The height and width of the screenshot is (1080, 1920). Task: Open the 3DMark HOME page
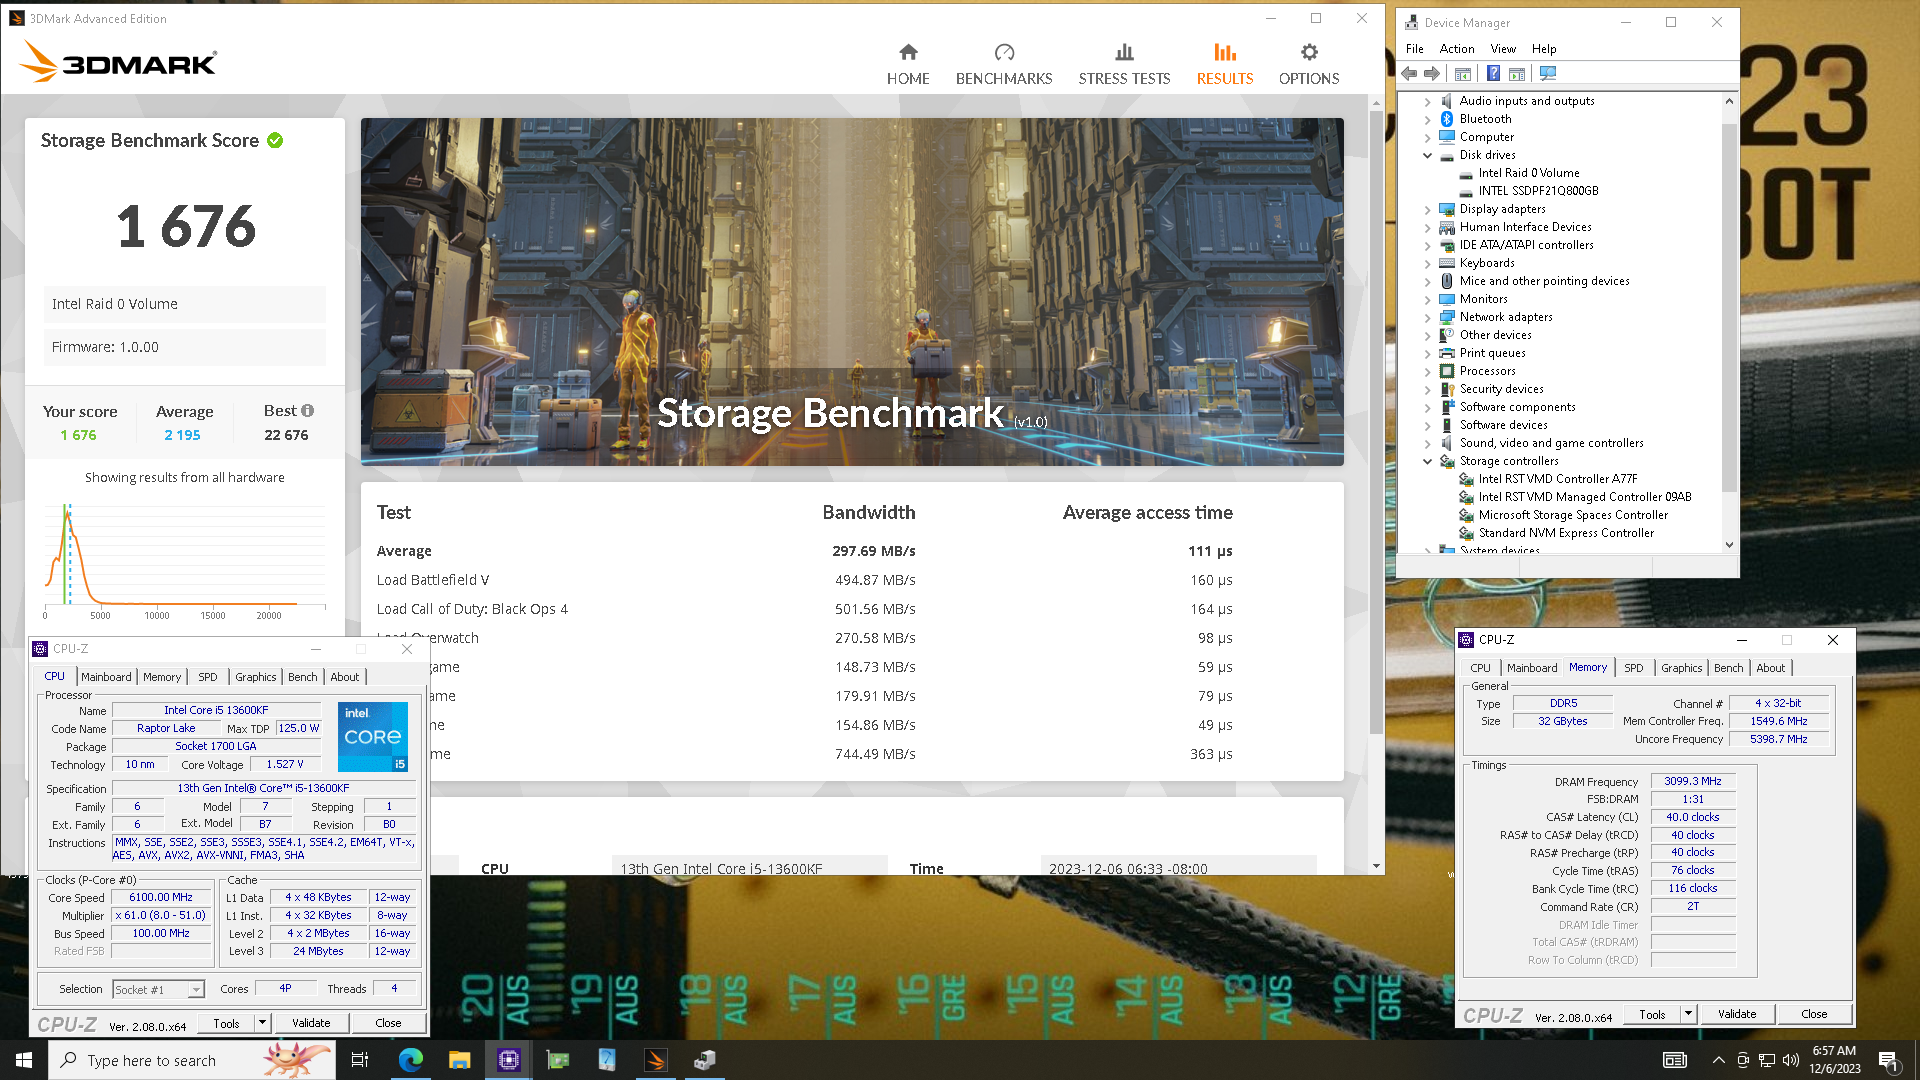[908, 65]
